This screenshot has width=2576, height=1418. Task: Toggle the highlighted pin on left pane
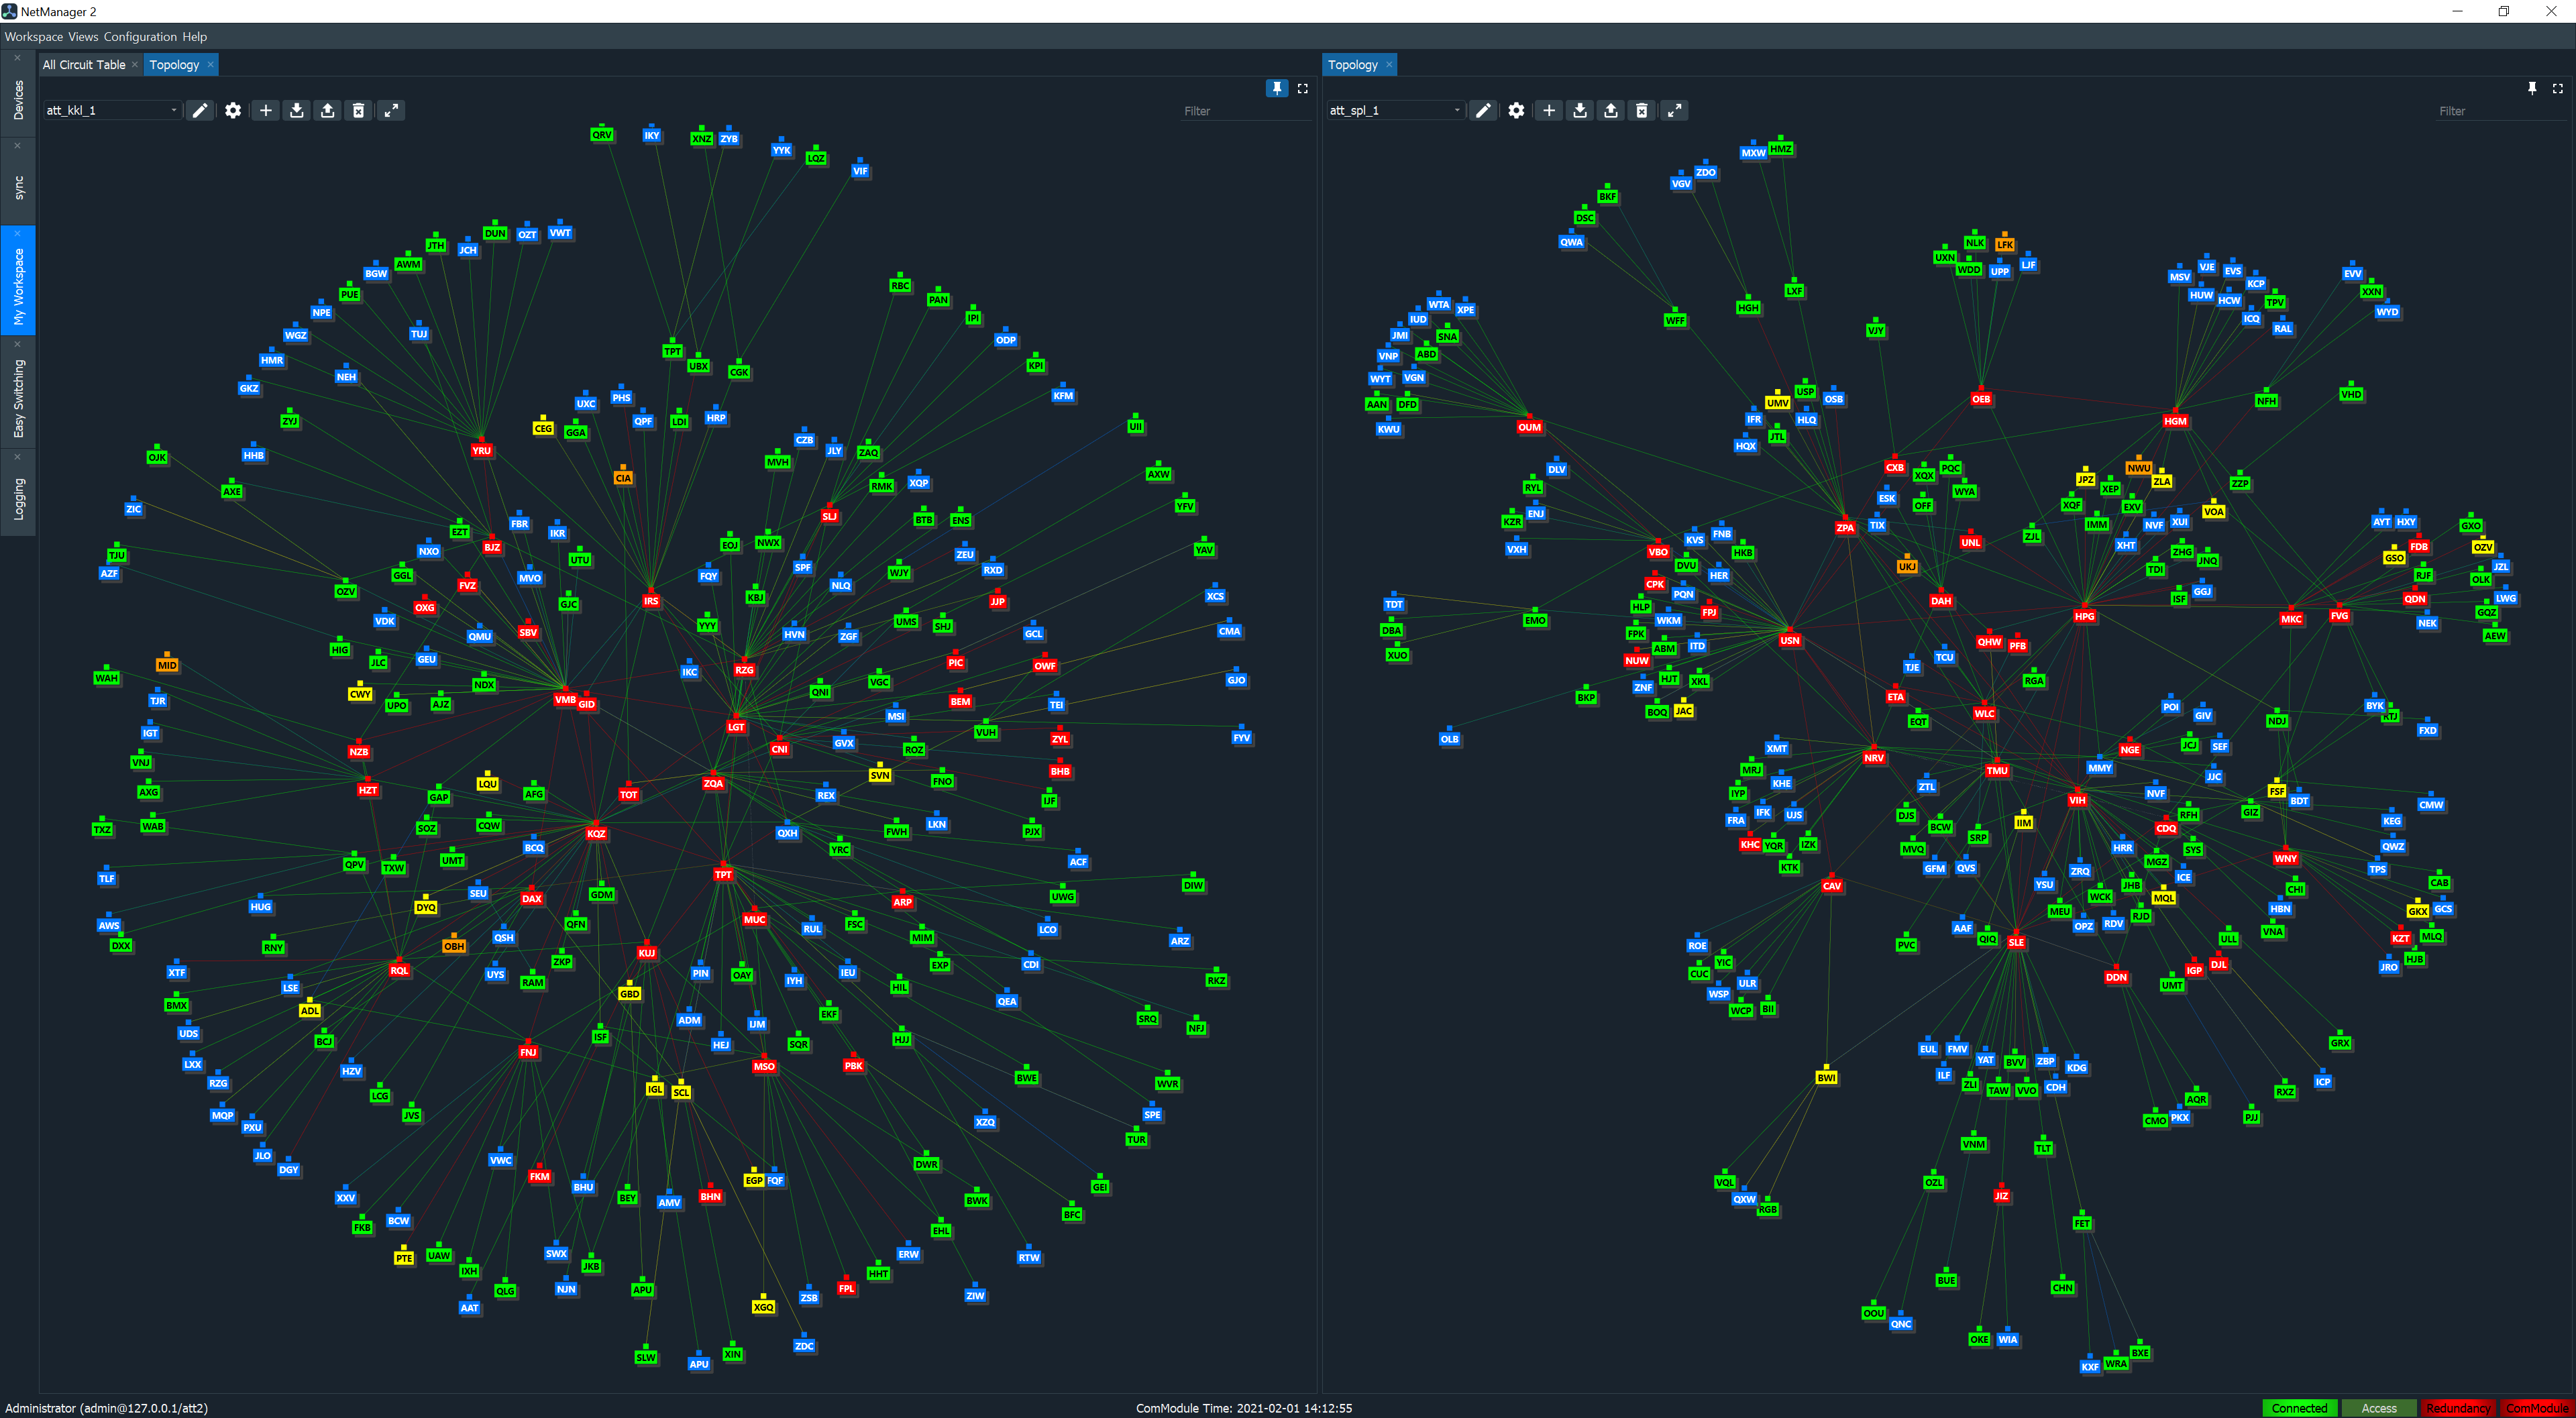click(x=1277, y=89)
